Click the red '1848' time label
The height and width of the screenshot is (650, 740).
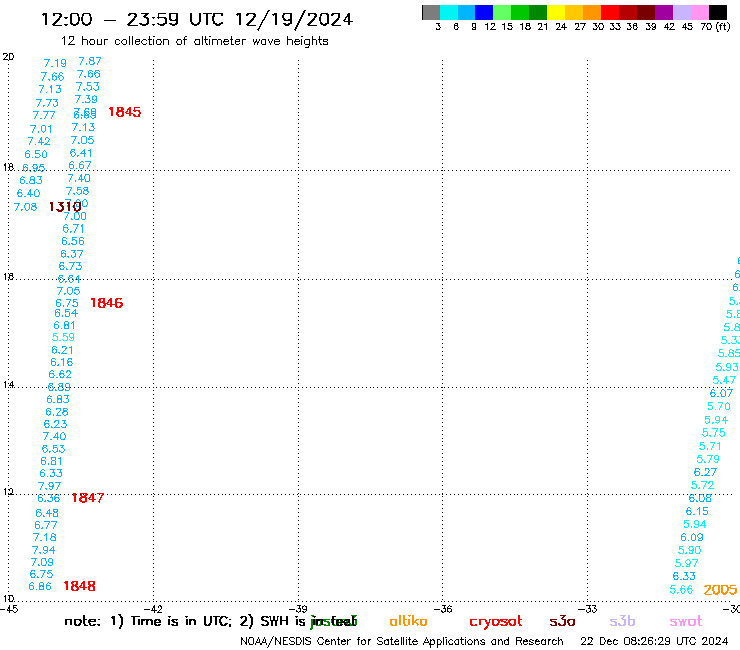tap(79, 586)
